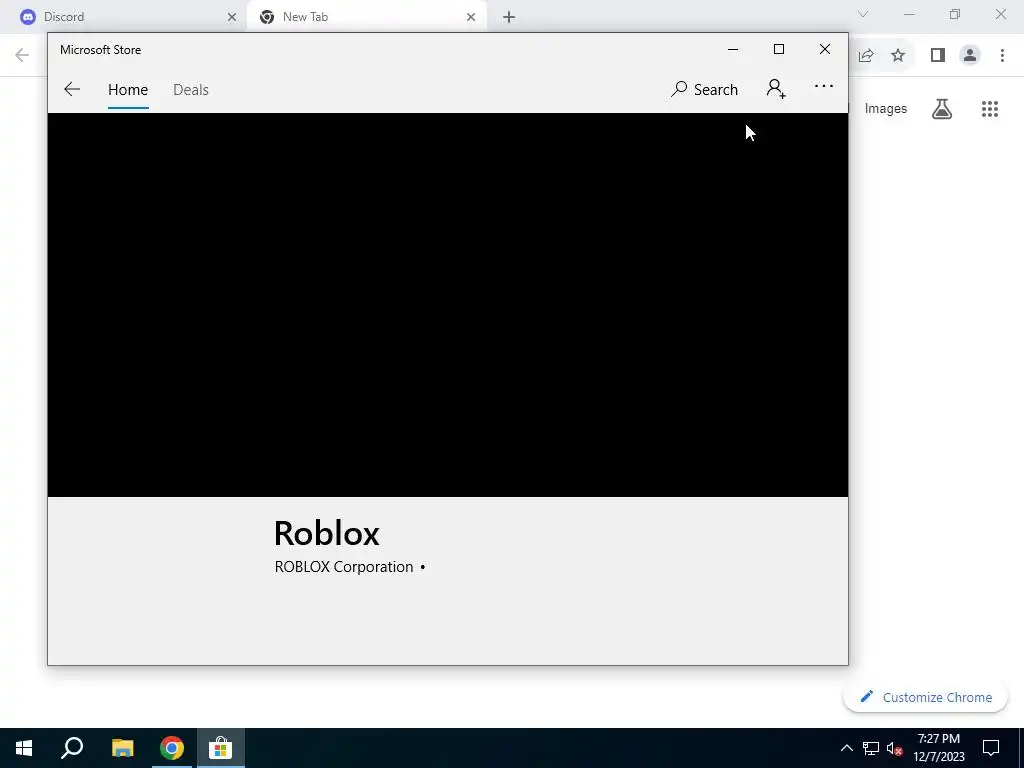Open the Windows Start menu
This screenshot has height=768, width=1024.
click(x=24, y=748)
